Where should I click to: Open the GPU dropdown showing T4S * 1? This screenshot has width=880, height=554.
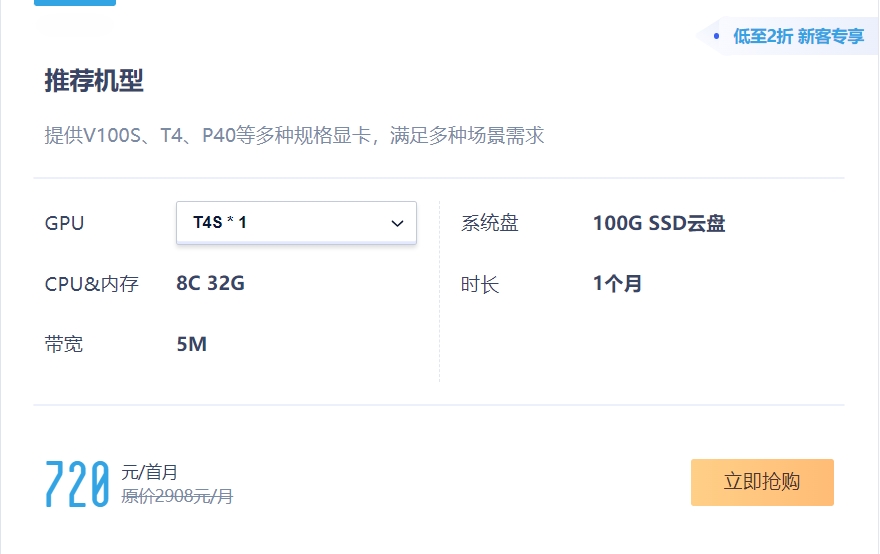click(296, 223)
